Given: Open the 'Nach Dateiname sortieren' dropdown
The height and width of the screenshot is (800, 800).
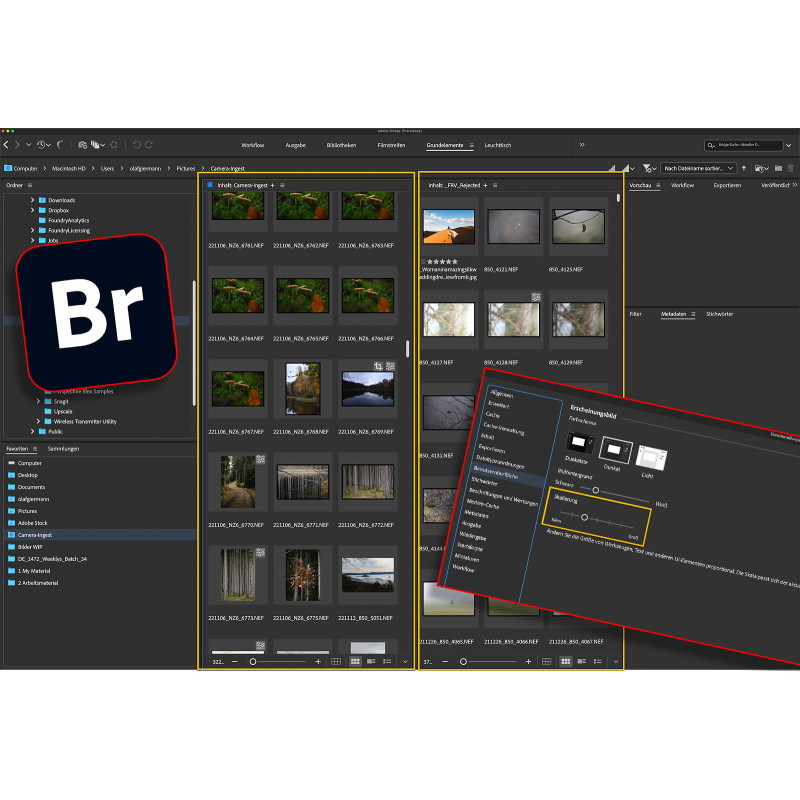Looking at the screenshot, I should pyautogui.click(x=699, y=168).
